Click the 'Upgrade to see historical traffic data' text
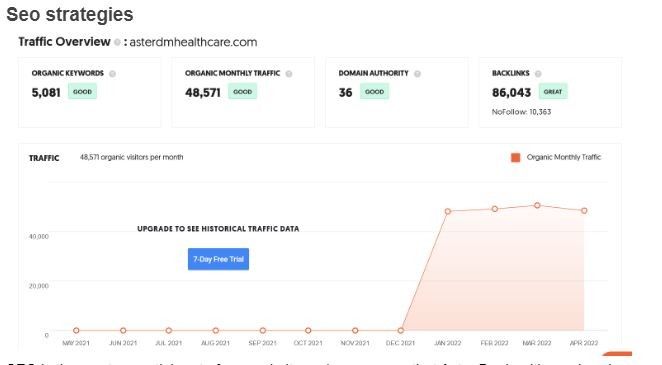Screen dimensions: 662x365 218,229
